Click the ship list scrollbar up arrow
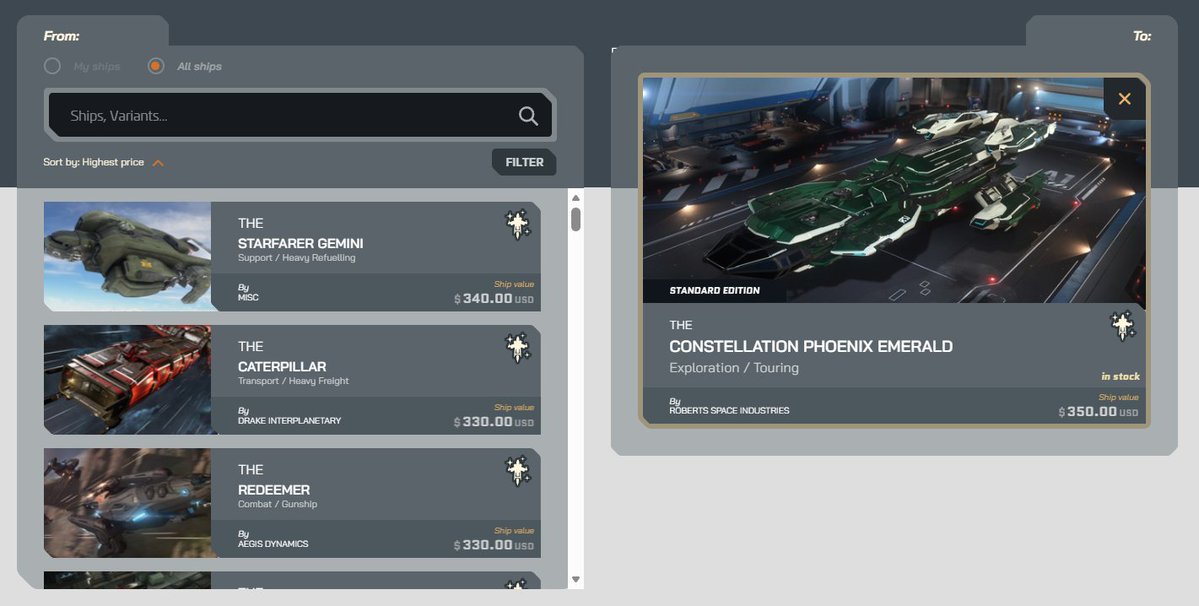The height and width of the screenshot is (606, 1199). (576, 198)
